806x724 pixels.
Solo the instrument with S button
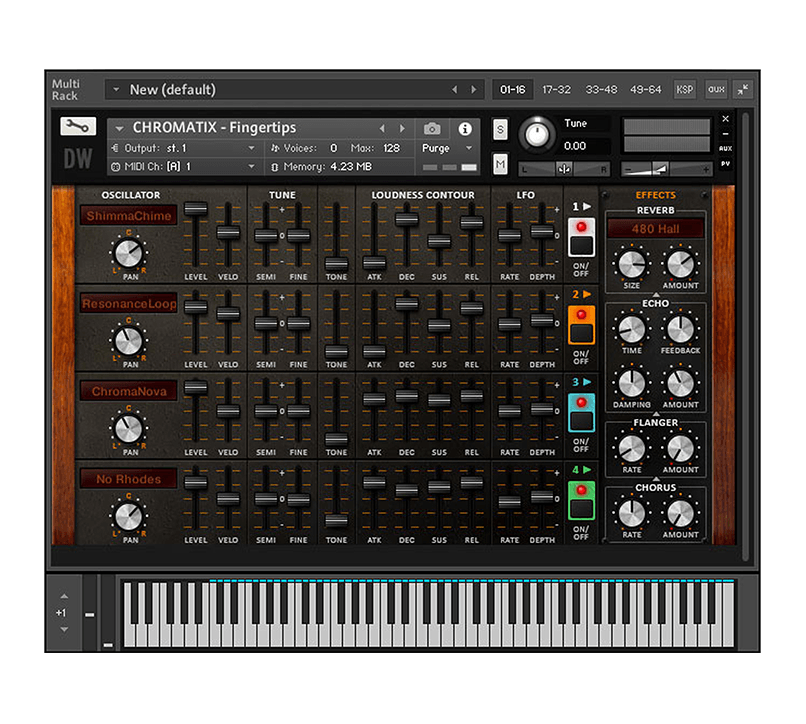(500, 129)
